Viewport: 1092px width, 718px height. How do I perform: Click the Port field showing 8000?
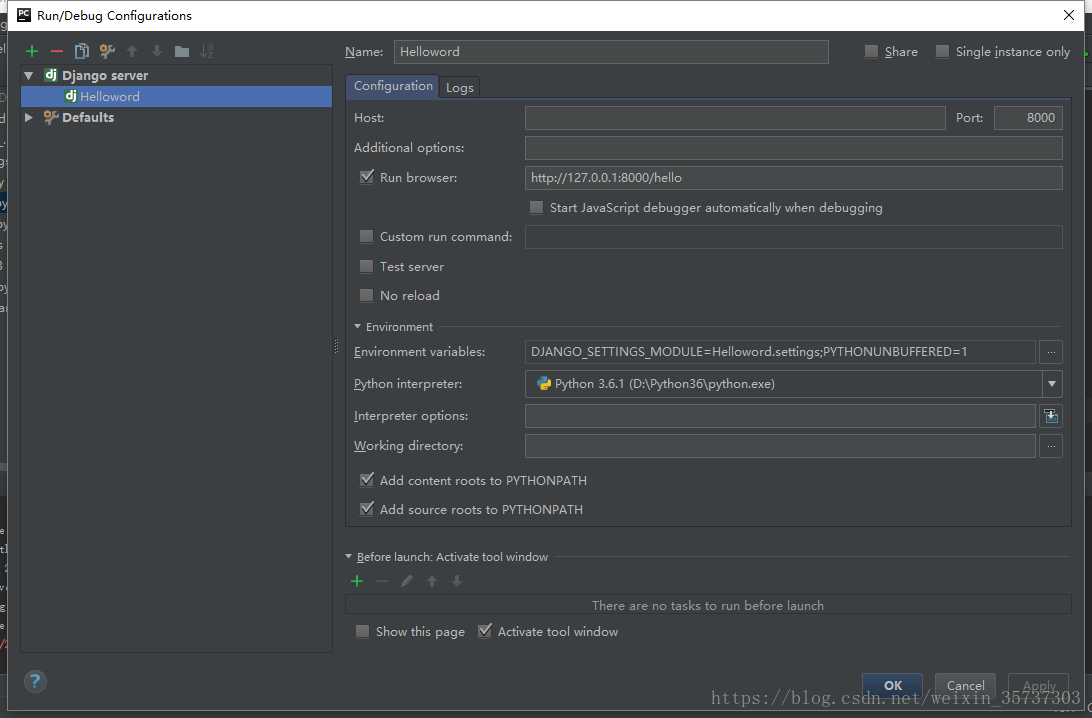click(1028, 118)
